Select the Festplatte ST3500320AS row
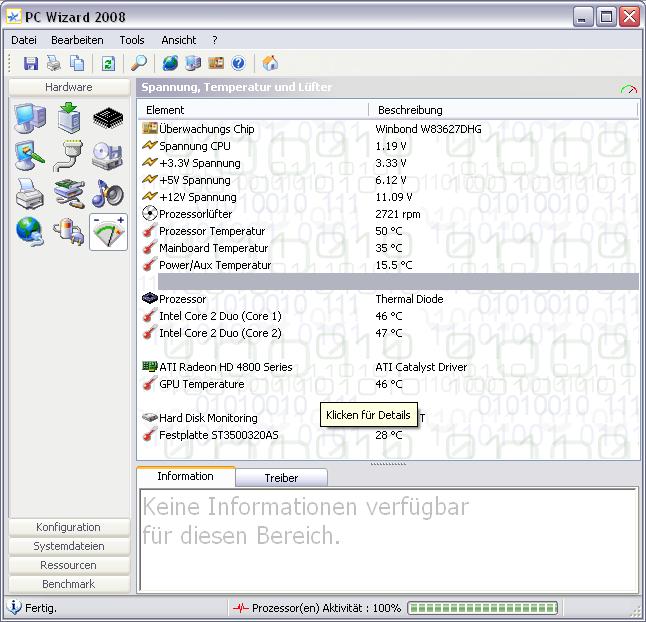 (389, 435)
